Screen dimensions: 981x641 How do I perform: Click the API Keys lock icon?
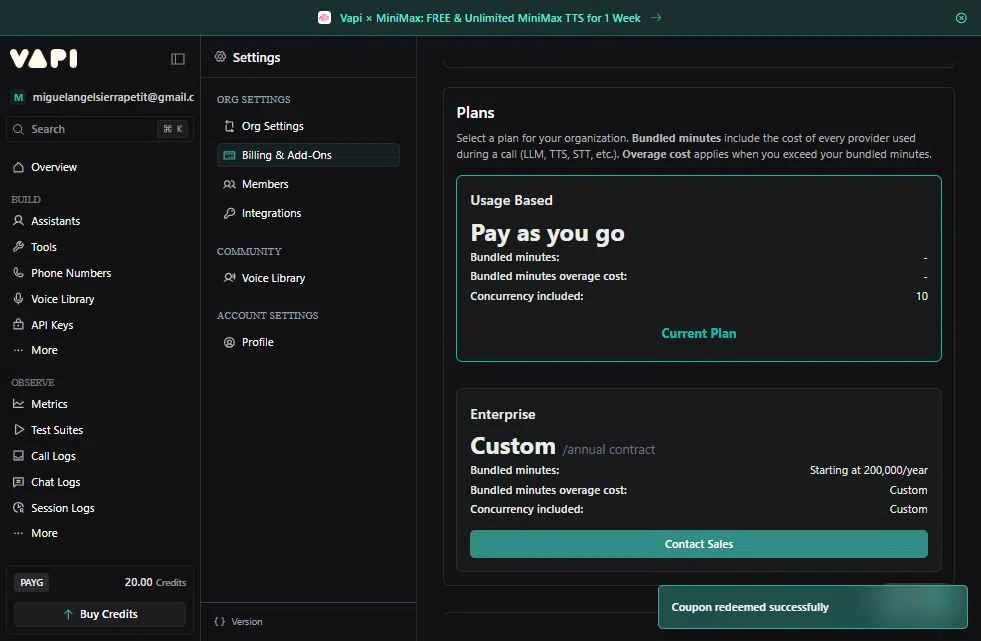click(19, 325)
